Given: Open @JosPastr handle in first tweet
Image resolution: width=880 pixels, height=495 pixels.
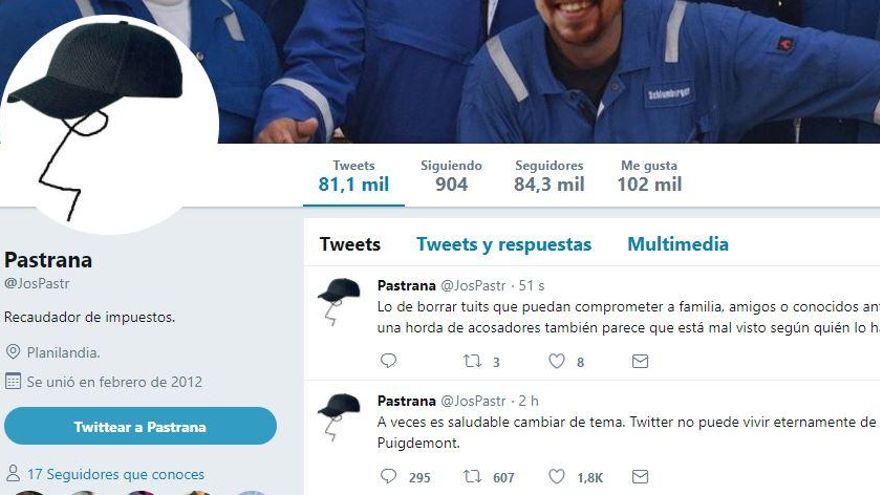Looking at the screenshot, I should click(x=473, y=286).
